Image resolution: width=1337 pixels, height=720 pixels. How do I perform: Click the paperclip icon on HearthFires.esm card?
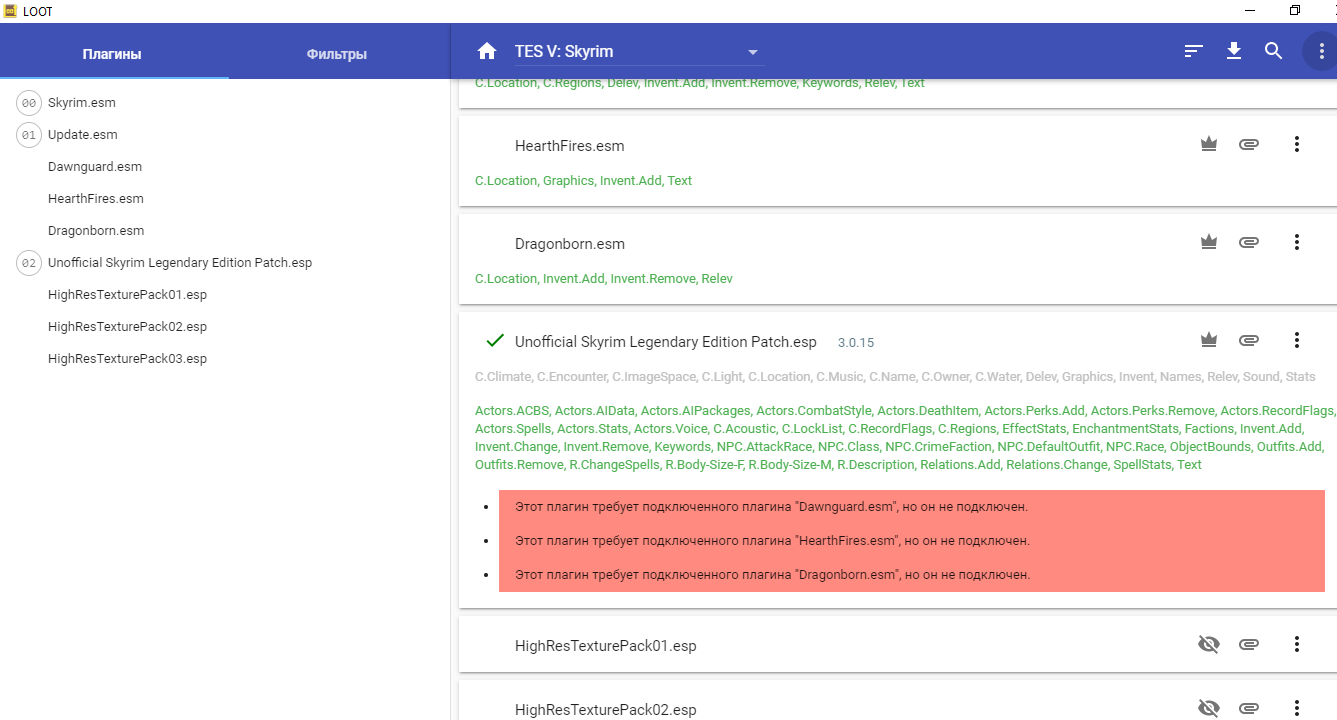point(1248,144)
